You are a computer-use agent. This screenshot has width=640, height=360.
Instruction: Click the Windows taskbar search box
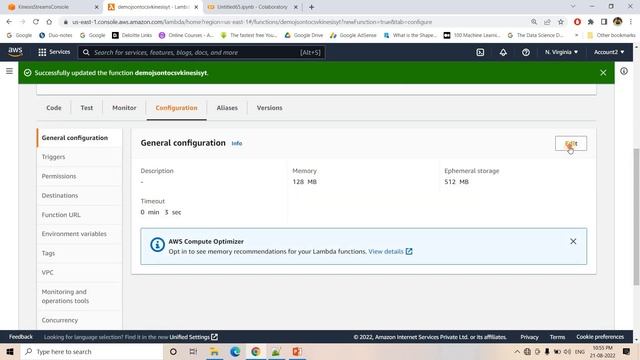coord(91,351)
